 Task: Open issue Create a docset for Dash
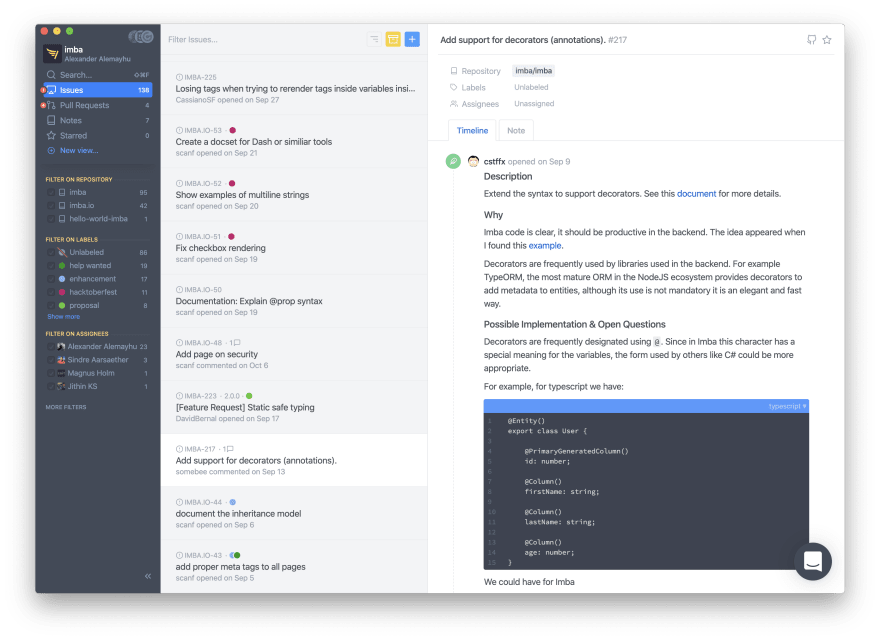point(294,141)
